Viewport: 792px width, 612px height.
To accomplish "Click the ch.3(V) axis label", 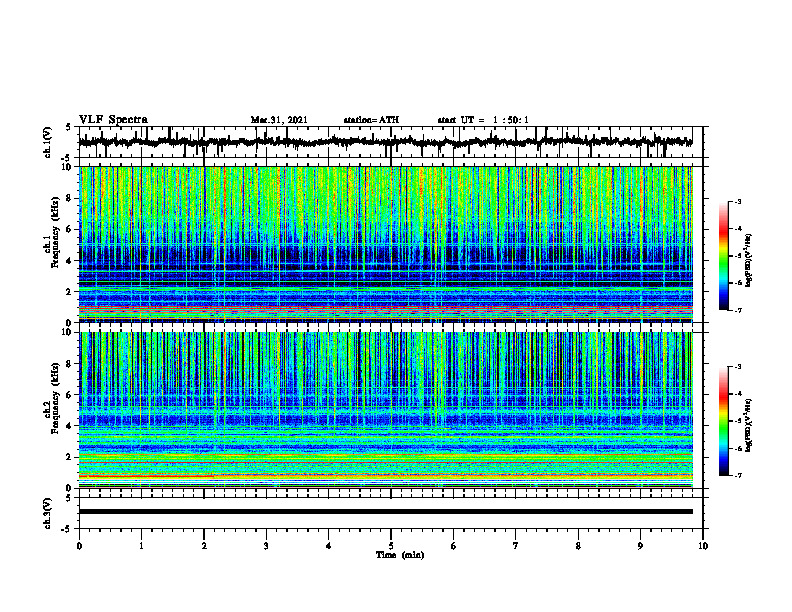I will pos(48,513).
